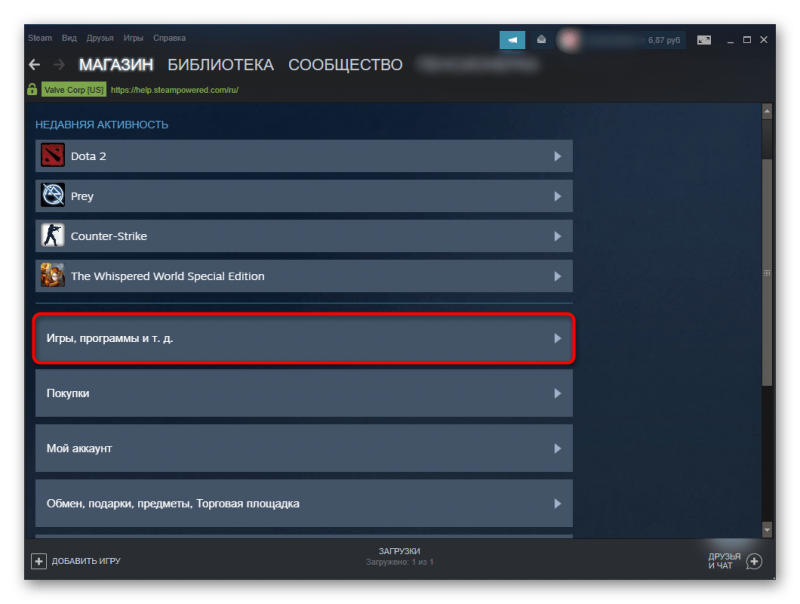Open the blurred profile name tab
Image resolution: width=800 pixels, height=604 pixels.
pyautogui.click(x=478, y=65)
